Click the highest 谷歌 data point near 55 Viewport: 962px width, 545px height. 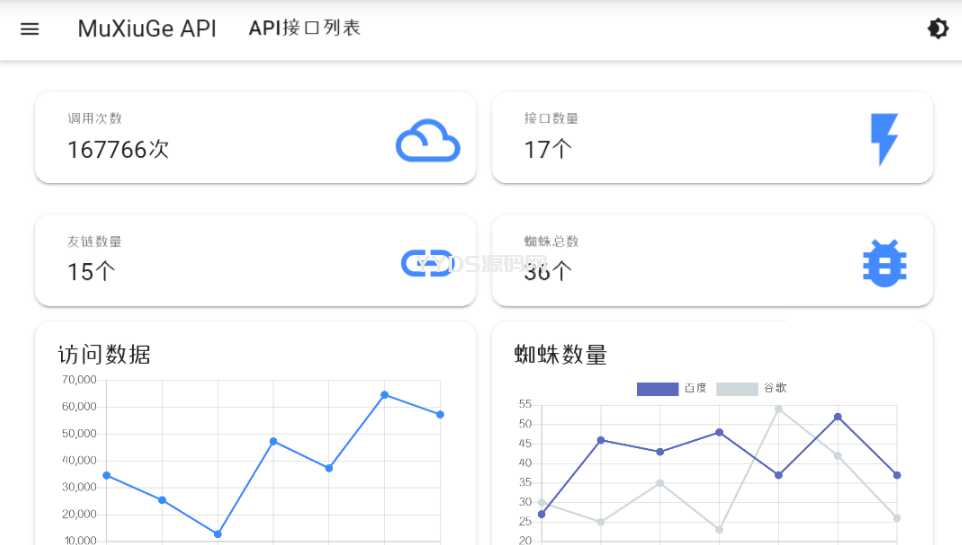pos(778,409)
